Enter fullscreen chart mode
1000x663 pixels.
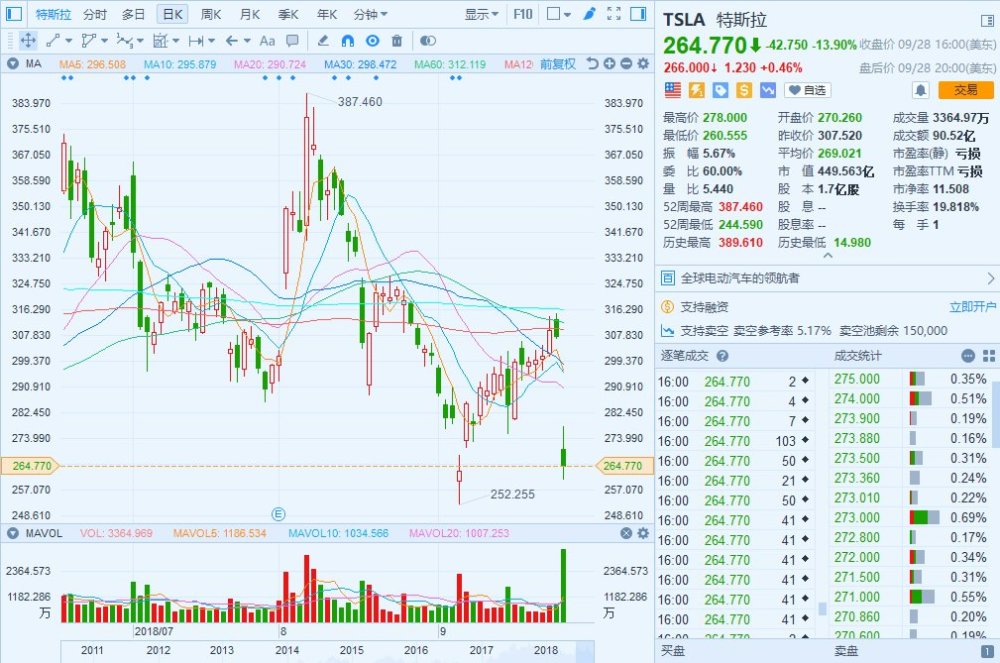click(x=614, y=14)
